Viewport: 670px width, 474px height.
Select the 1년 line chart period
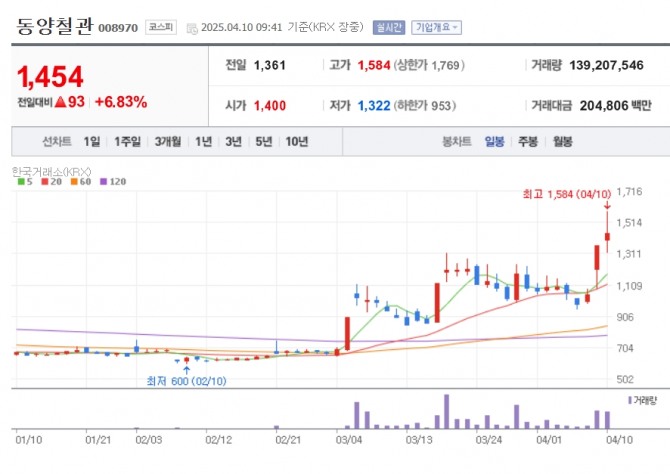pyautogui.click(x=203, y=141)
